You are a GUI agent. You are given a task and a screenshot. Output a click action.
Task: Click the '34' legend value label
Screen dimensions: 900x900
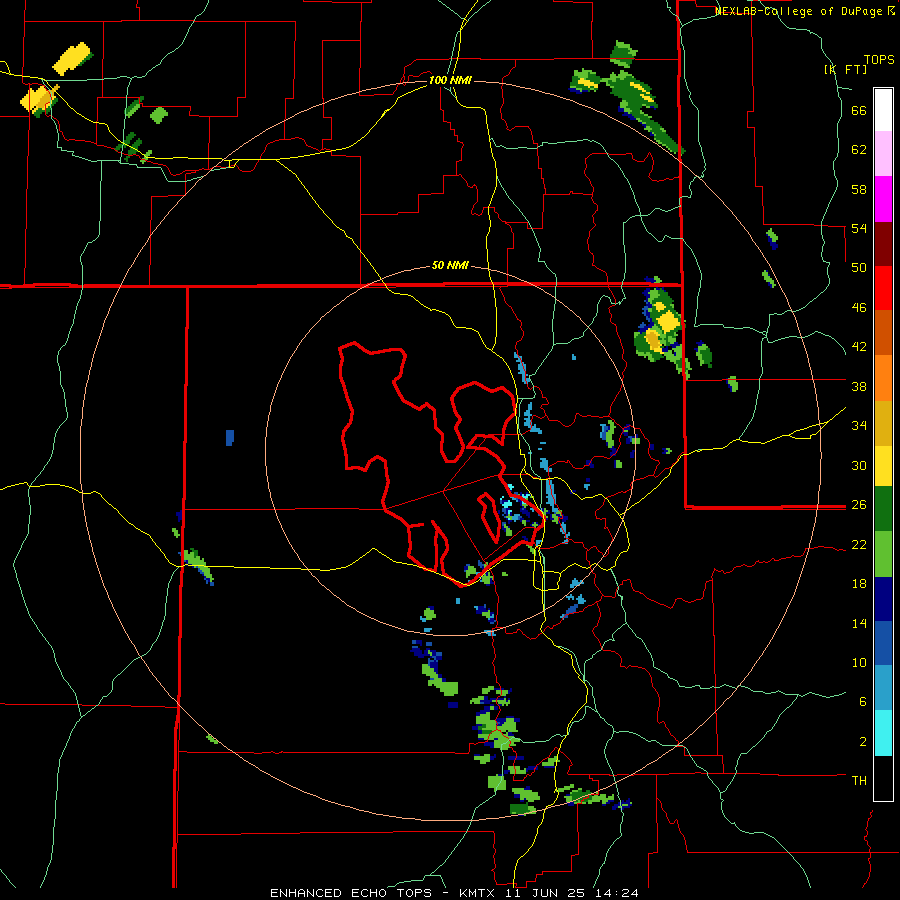click(859, 426)
